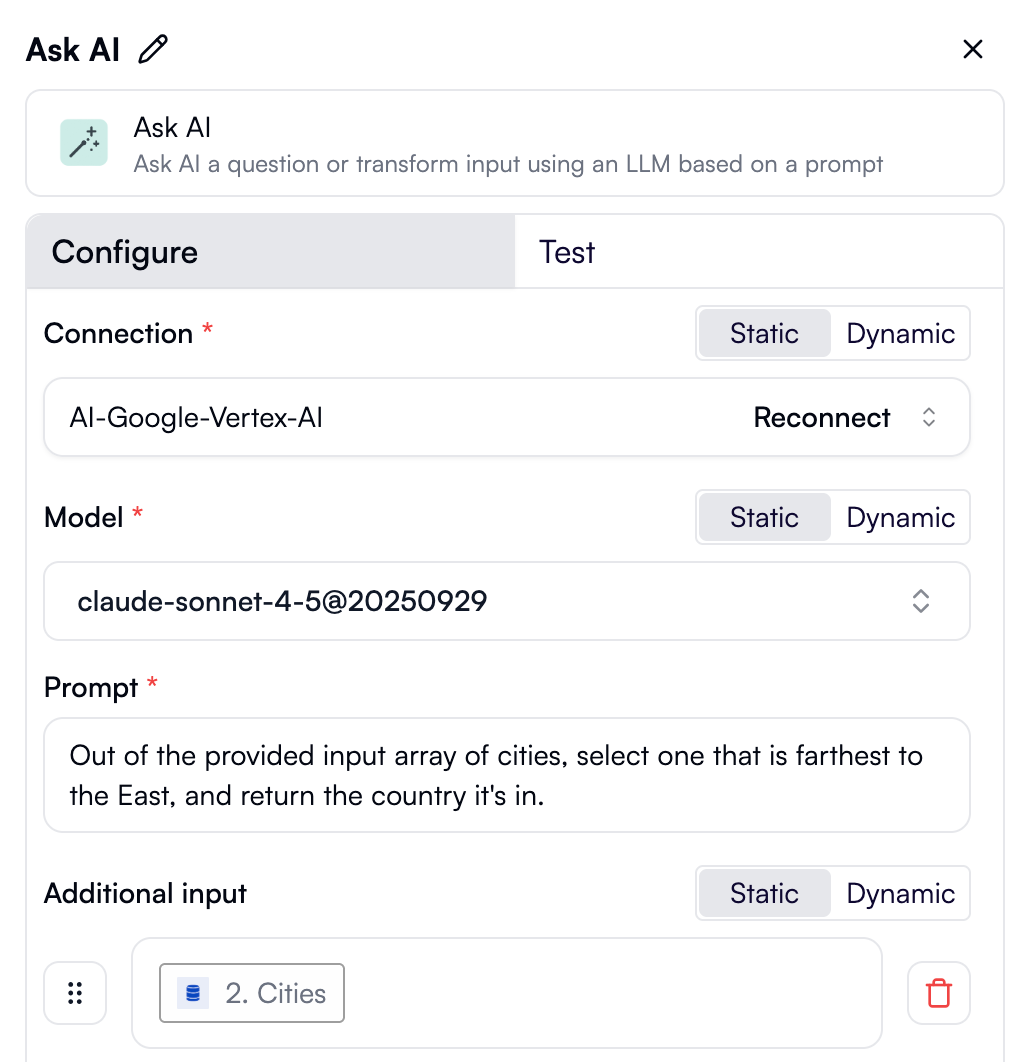
Task: Set Model mode to Dynamic
Action: tap(899, 517)
